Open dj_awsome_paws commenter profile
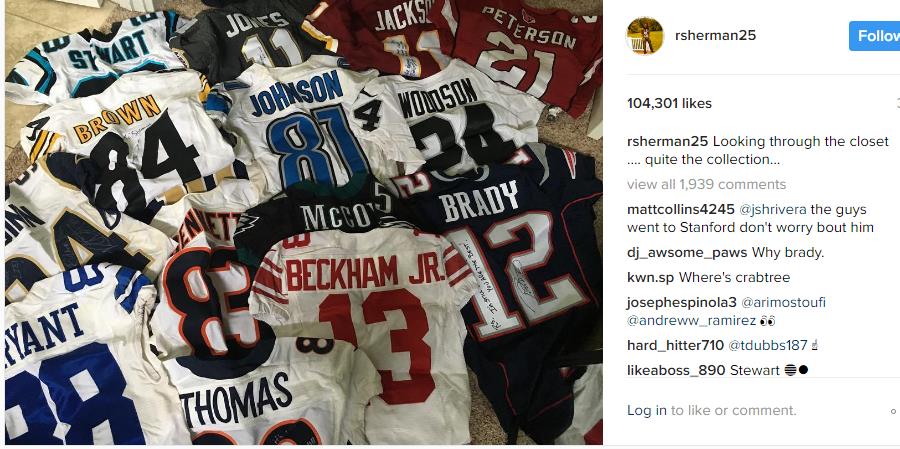 (687, 253)
